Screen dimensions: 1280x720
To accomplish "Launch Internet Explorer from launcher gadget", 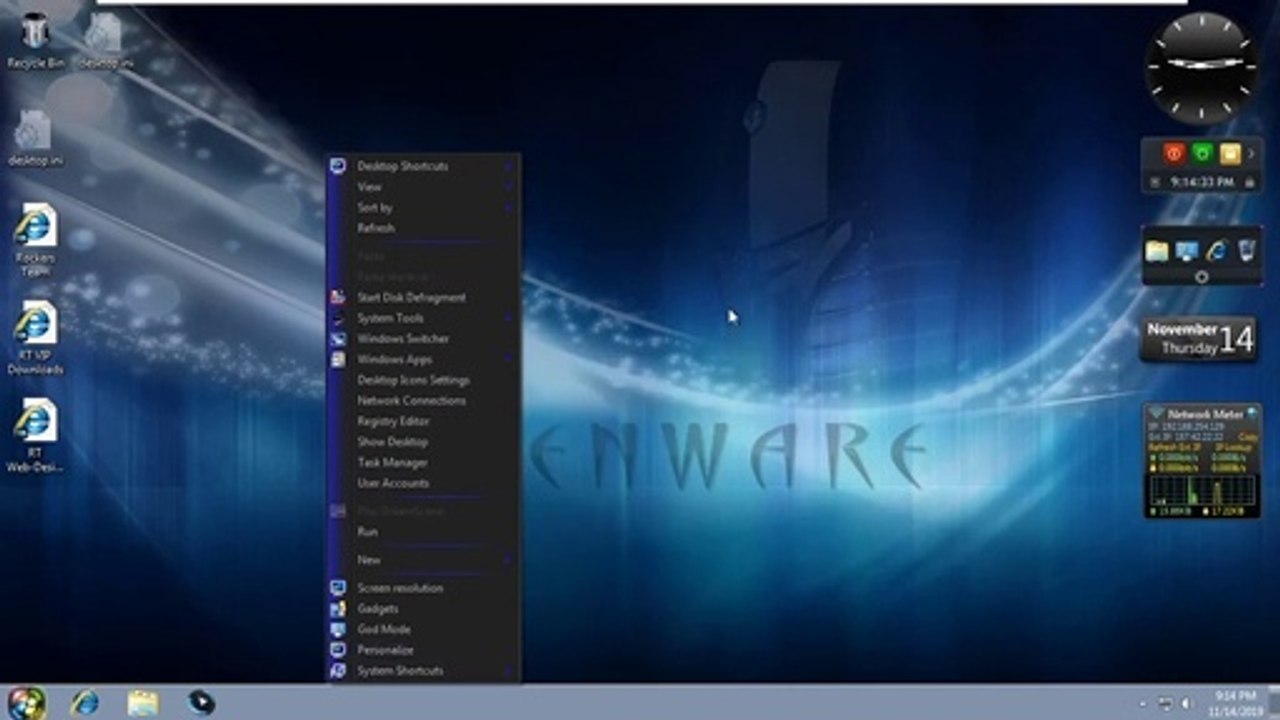I will (1216, 251).
